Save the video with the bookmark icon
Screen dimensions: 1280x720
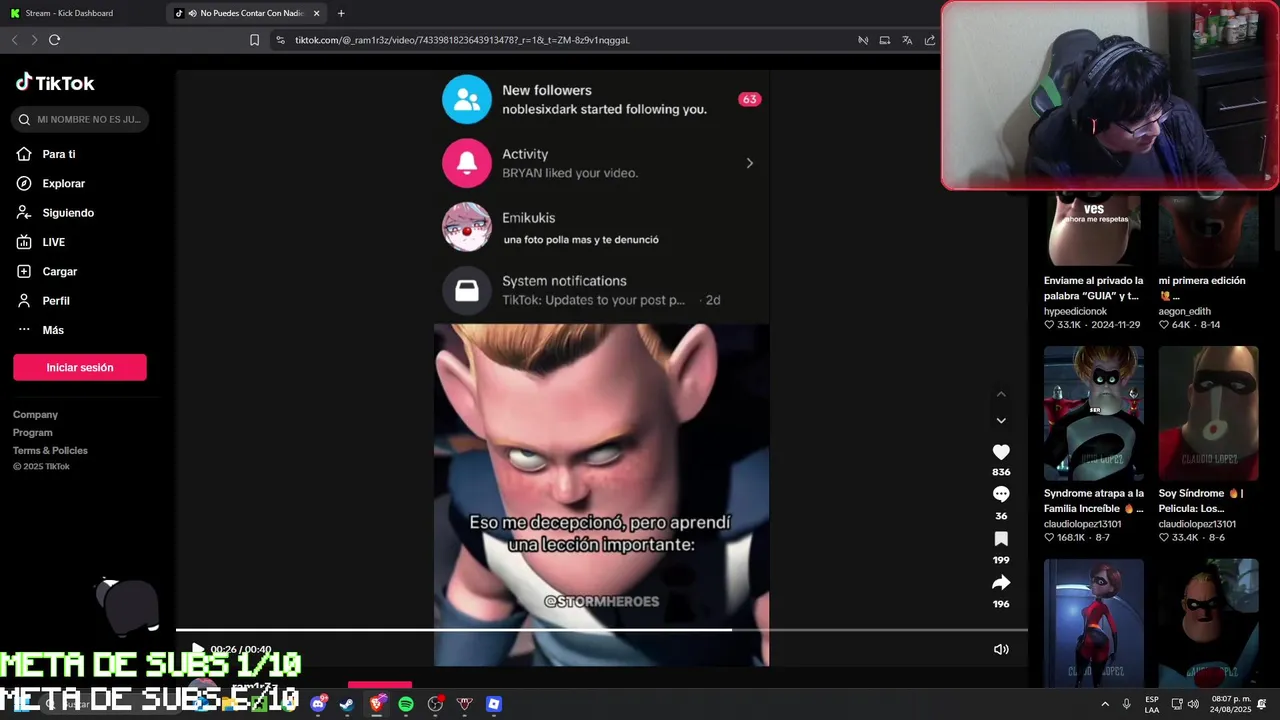point(1001,539)
